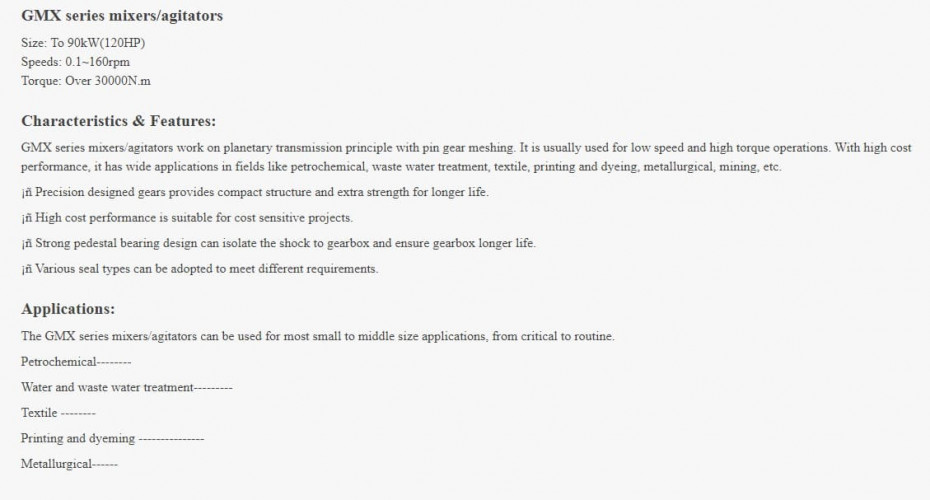
Task: Click the "Torque: Over 30000N.m" line
Action: click(x=85, y=81)
